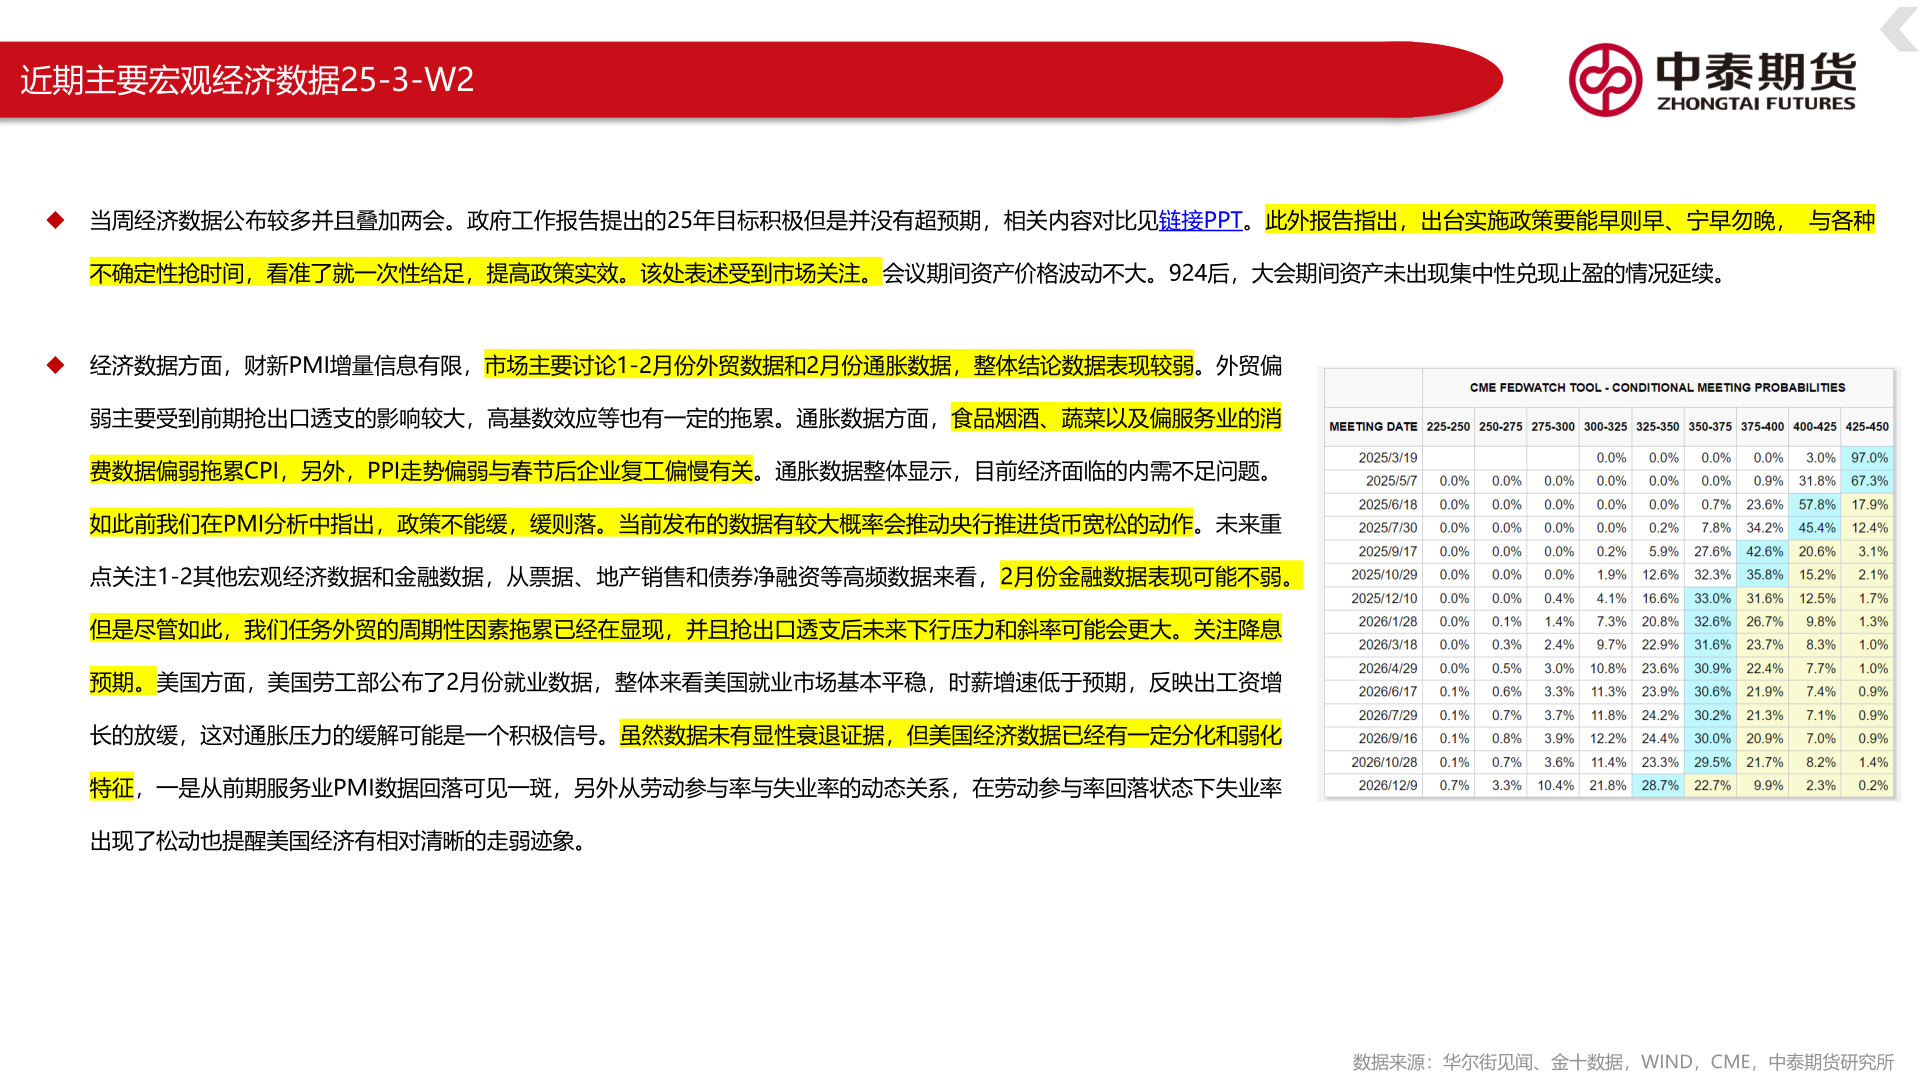Click the ZHONGTAI FUTURES English caption
Screen dimensions: 1920x1080
tap(1755, 103)
